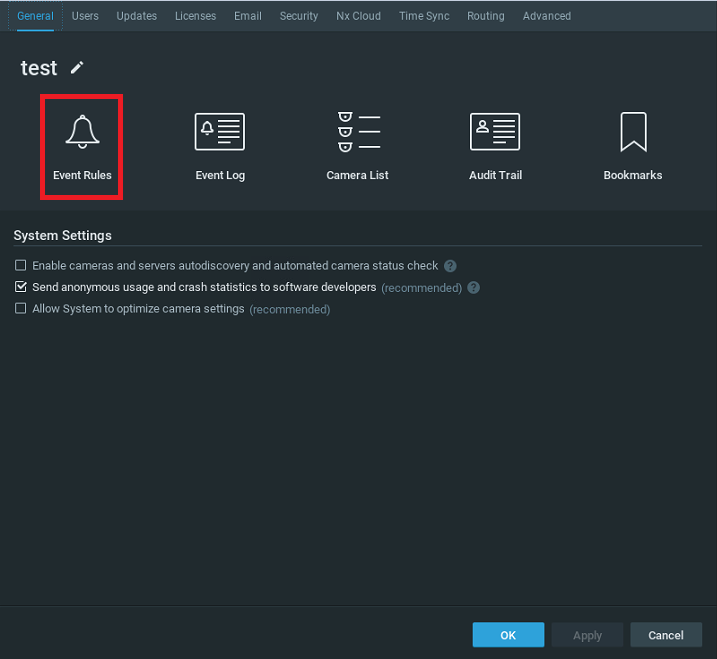
Task: Click the OK button
Action: [x=508, y=635]
